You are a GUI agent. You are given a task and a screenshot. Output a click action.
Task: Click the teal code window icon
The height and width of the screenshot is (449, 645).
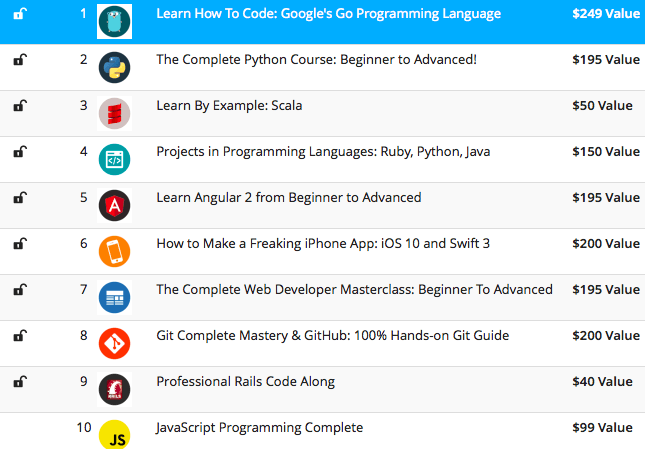click(115, 160)
